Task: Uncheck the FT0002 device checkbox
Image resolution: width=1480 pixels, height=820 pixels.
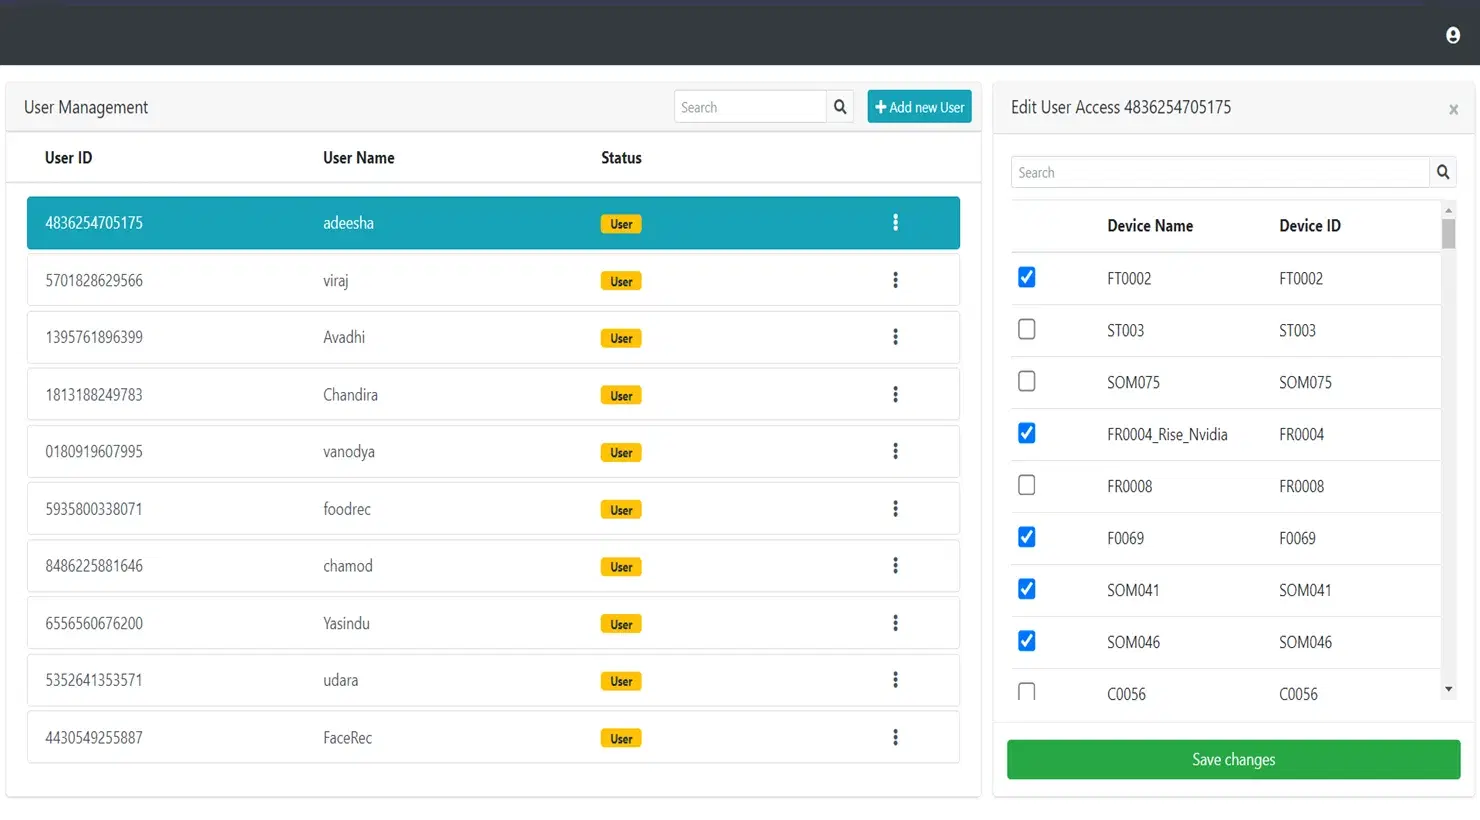Action: tap(1026, 277)
